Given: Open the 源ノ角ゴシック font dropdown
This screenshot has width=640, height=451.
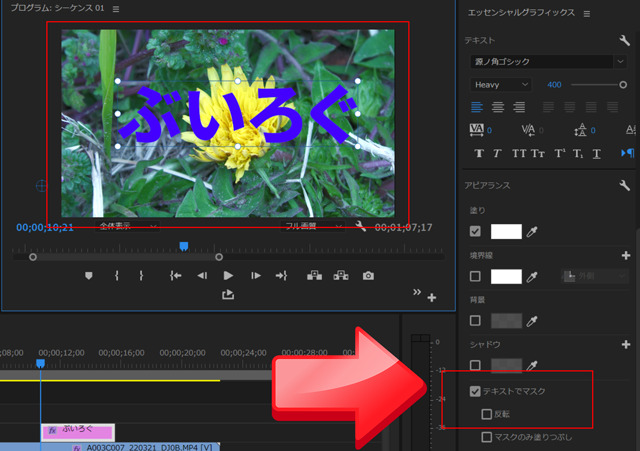Looking at the screenshot, I should 547,62.
